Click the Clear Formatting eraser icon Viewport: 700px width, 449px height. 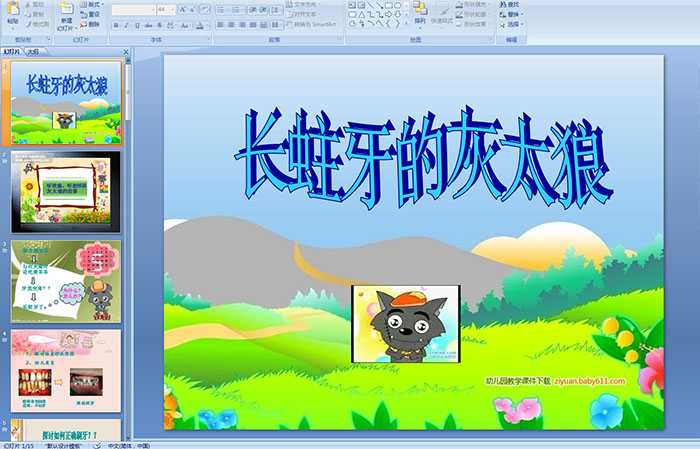(x=205, y=10)
